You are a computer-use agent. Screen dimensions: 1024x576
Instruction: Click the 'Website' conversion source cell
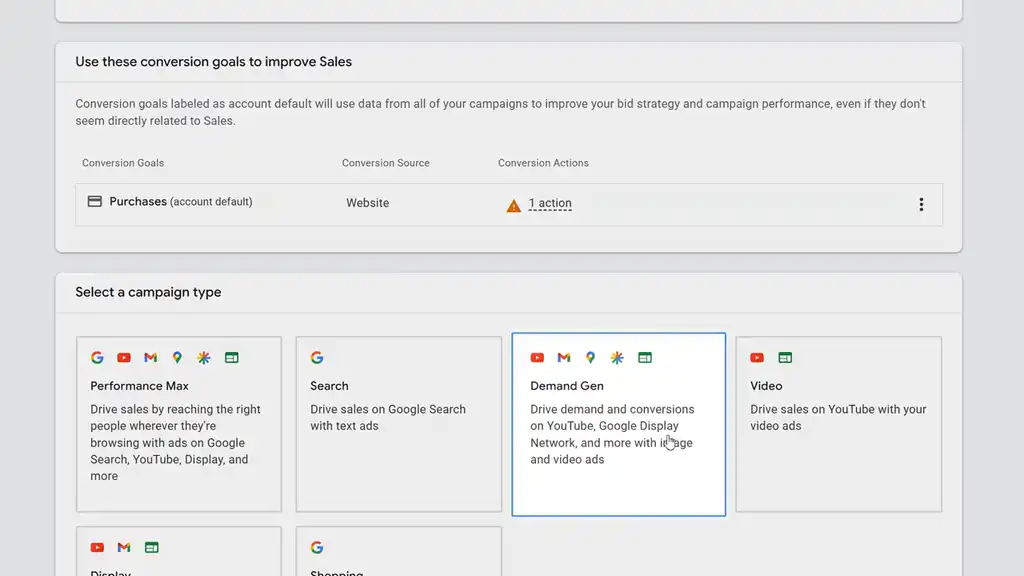click(368, 203)
